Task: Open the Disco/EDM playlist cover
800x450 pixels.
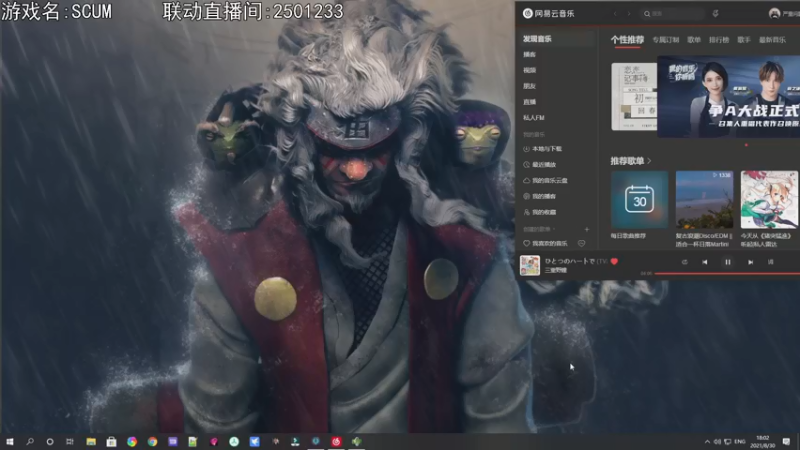Action: [704, 199]
